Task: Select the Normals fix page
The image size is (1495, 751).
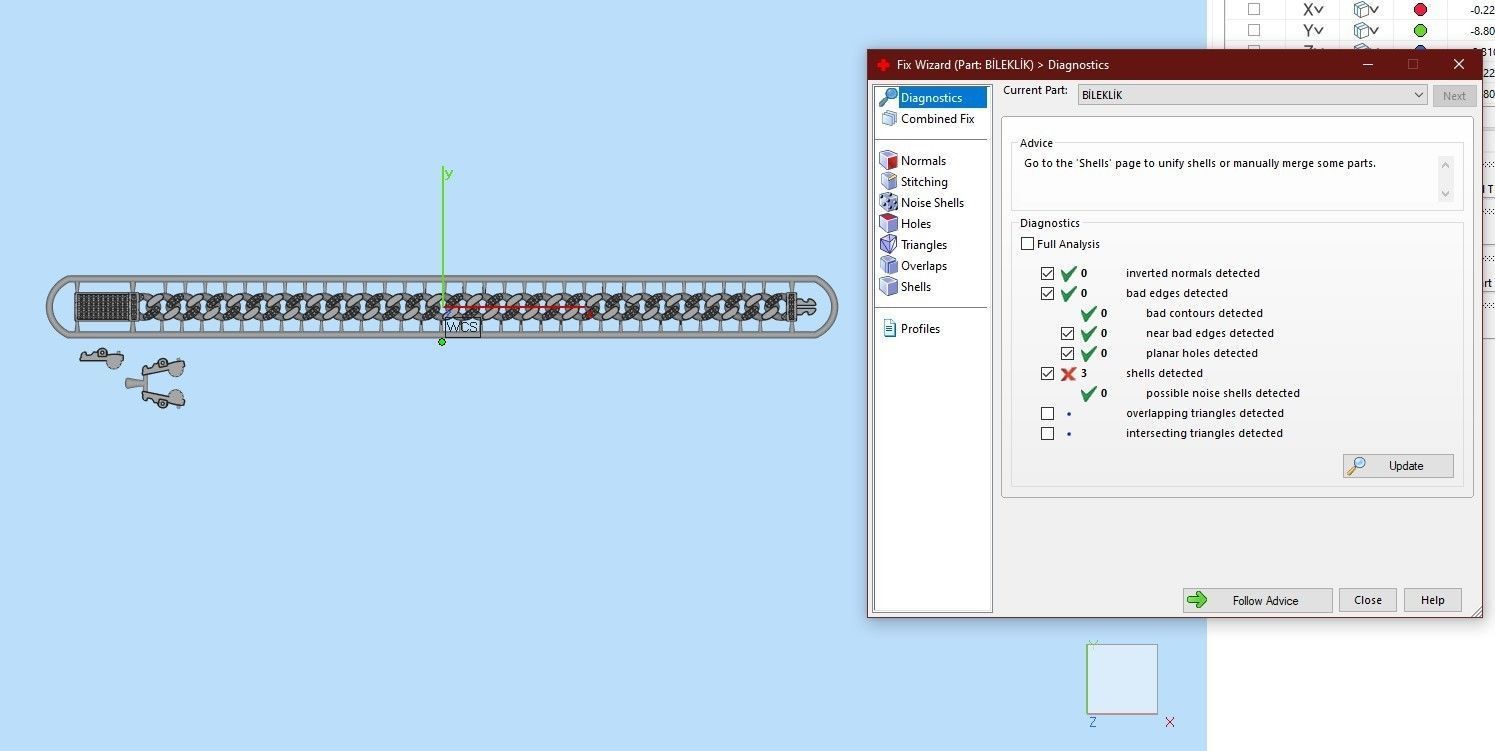Action: point(923,161)
